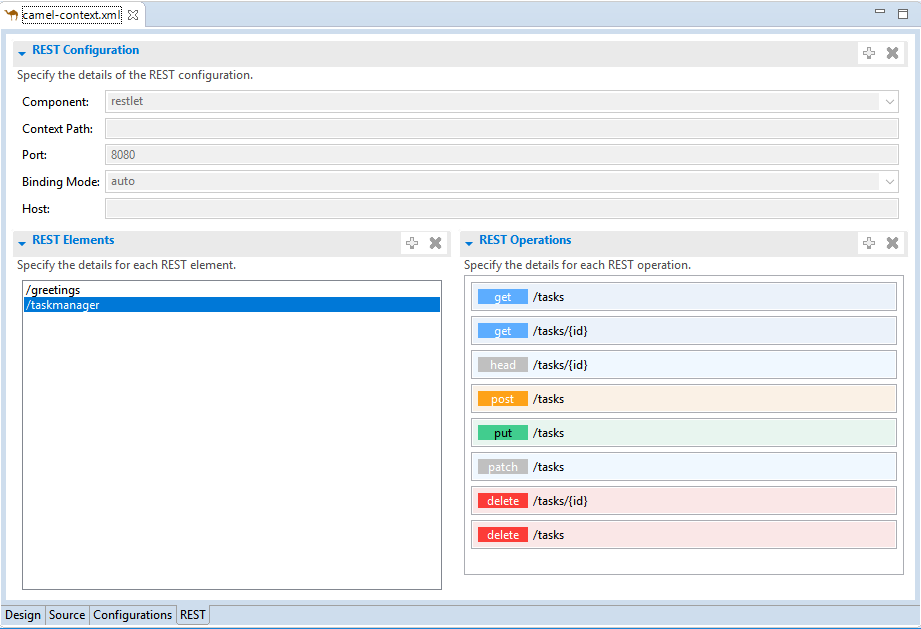Collapse the REST Configuration section
The width and height of the screenshot is (921, 629).
tap(22, 52)
